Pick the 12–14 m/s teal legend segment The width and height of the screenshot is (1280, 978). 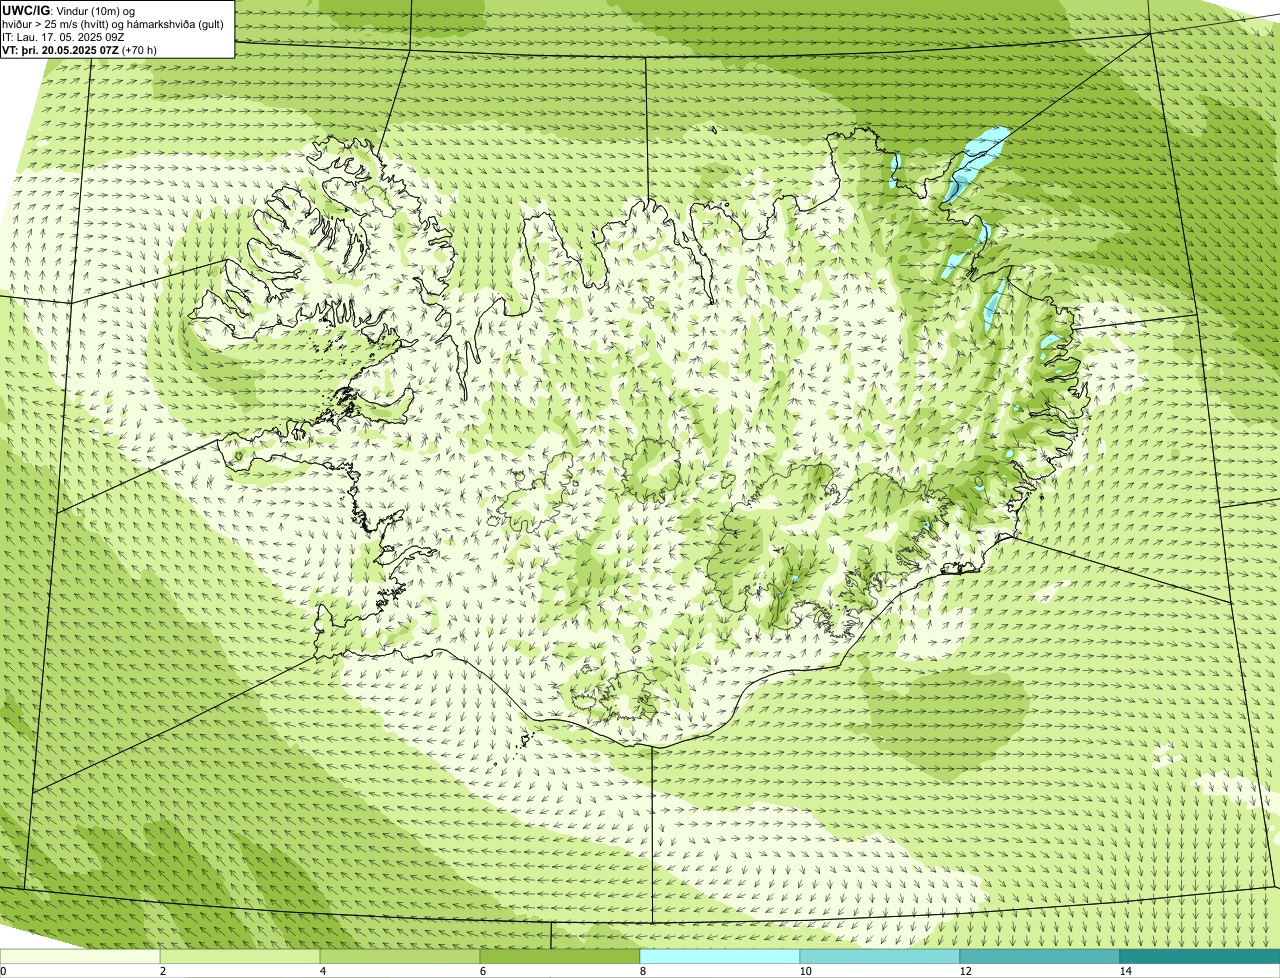click(x=1040, y=956)
